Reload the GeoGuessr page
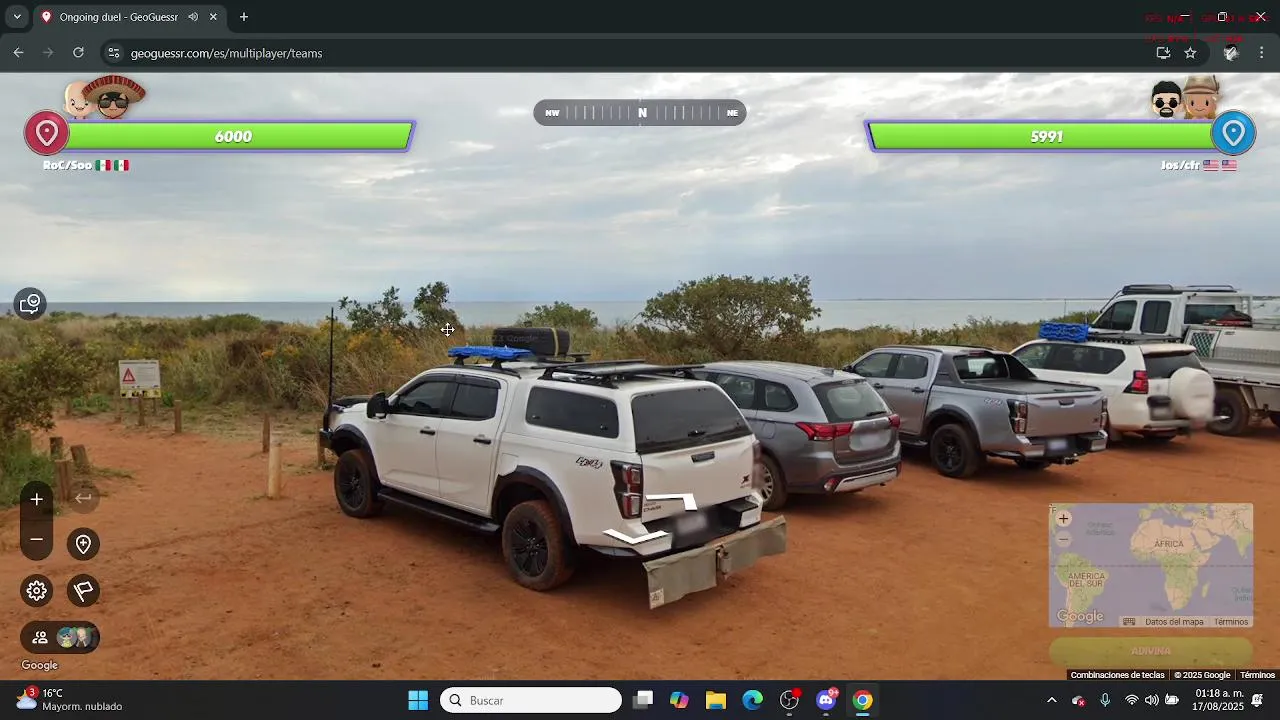The image size is (1280, 720). [78, 53]
